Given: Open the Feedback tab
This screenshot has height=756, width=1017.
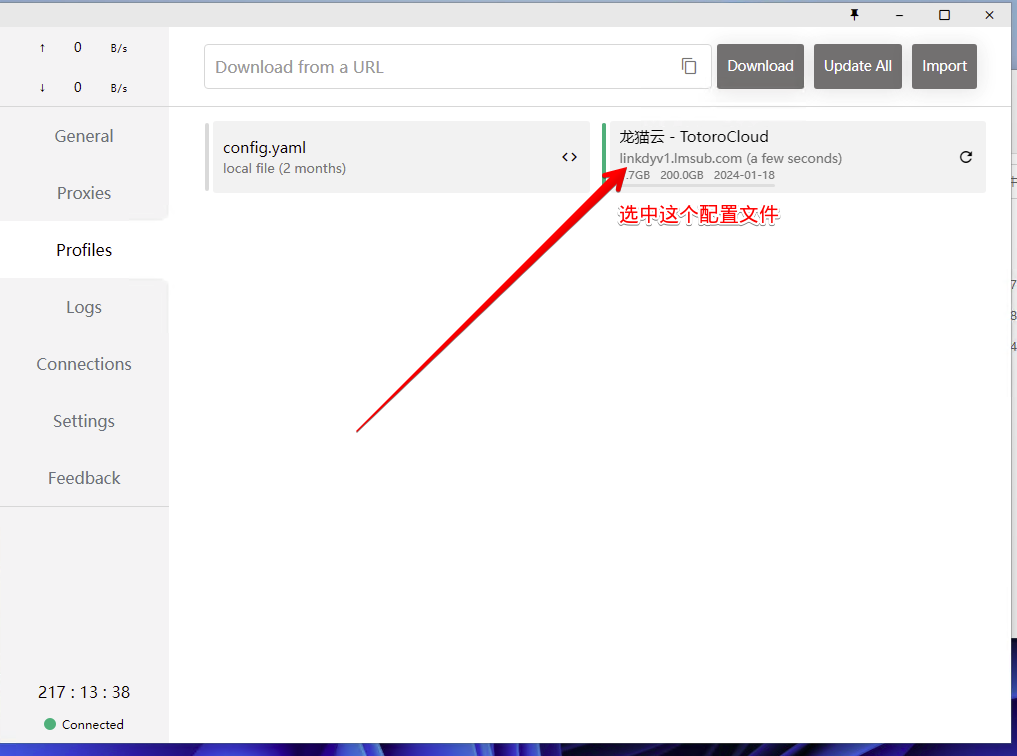Looking at the screenshot, I should pos(84,478).
